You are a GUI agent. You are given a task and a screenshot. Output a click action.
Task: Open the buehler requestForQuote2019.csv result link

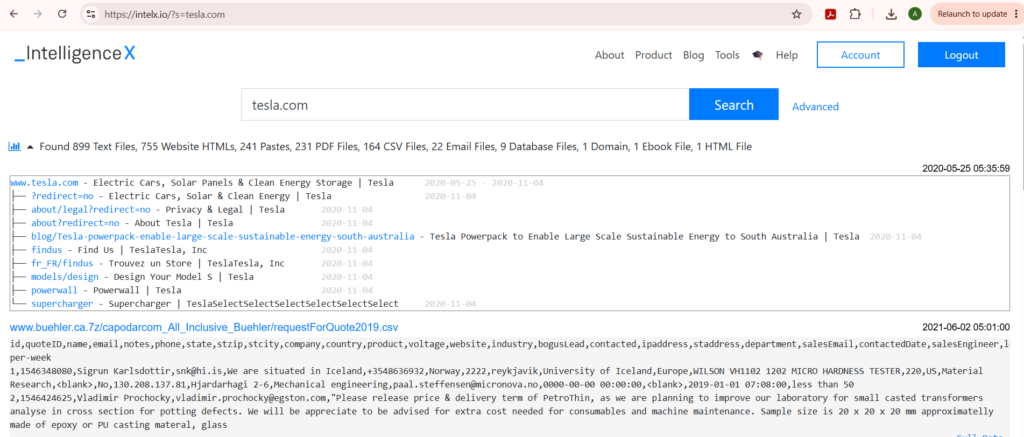204,327
